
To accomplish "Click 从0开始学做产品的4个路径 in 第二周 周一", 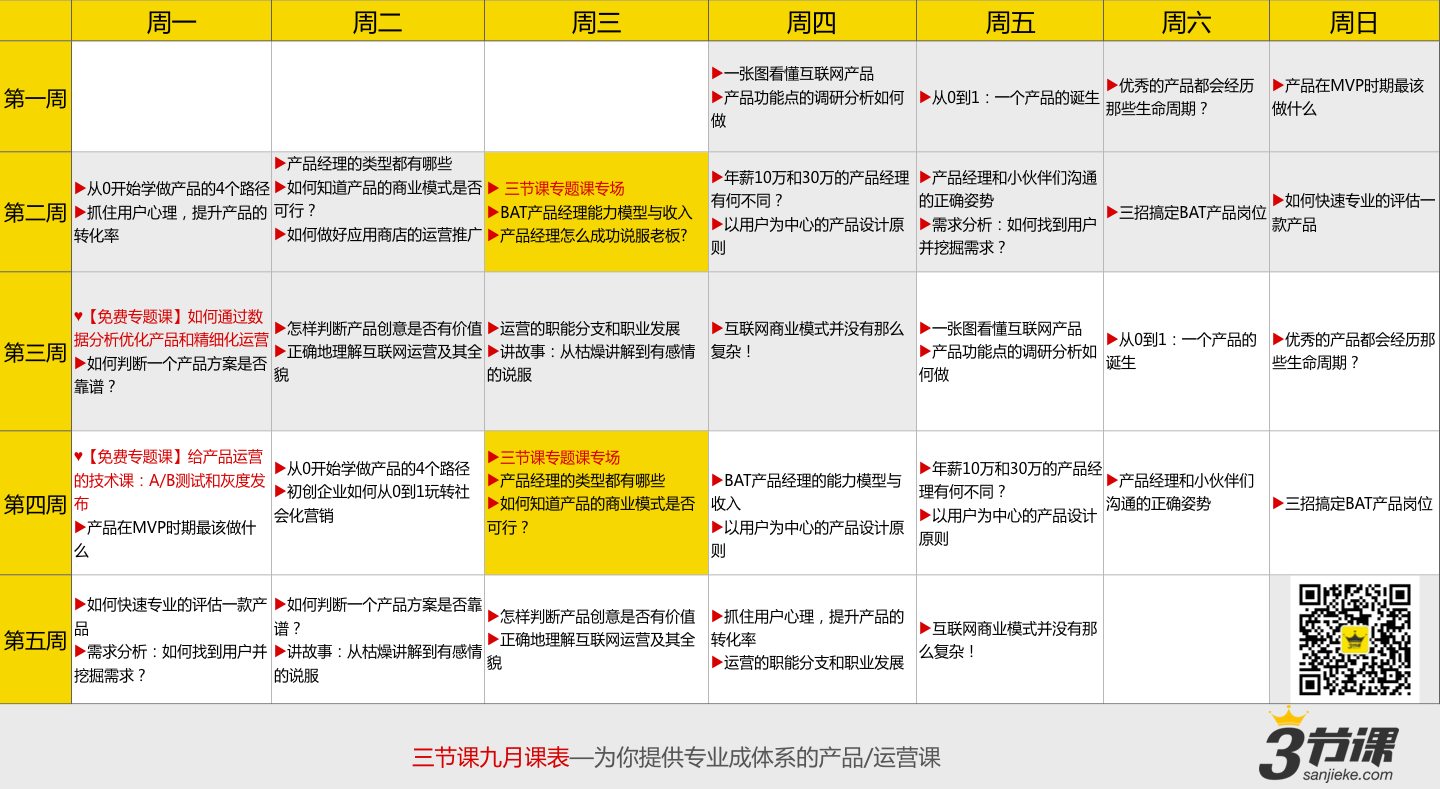I will tap(172, 189).
